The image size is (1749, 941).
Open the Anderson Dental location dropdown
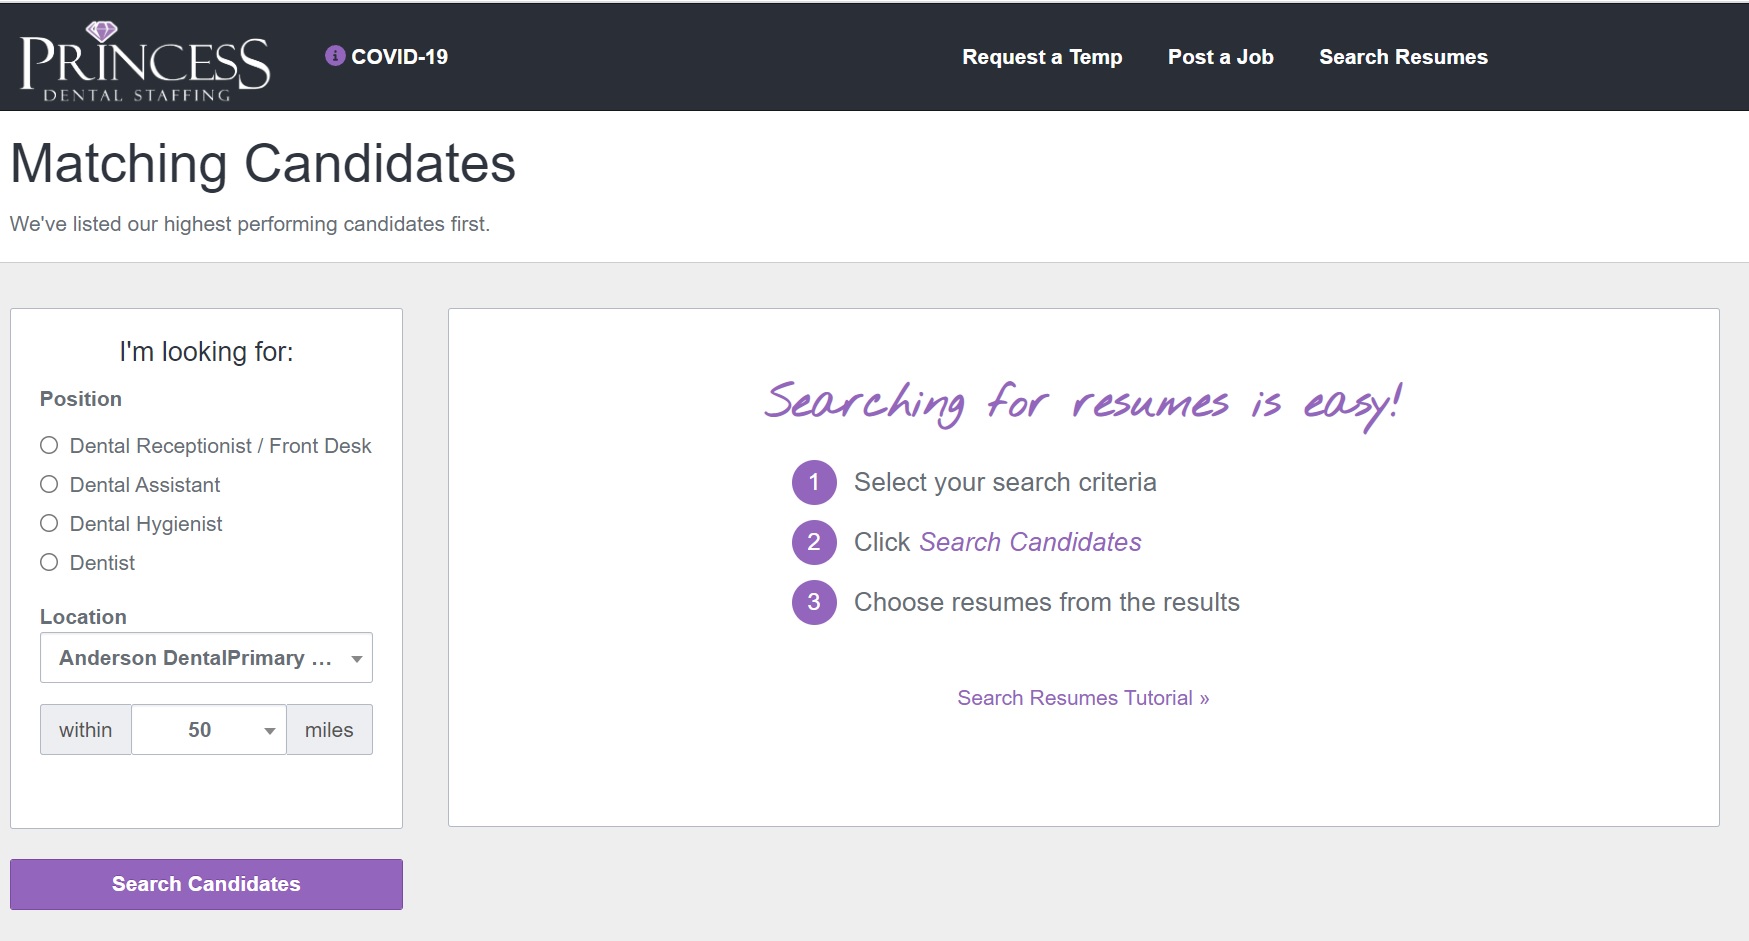click(206, 658)
